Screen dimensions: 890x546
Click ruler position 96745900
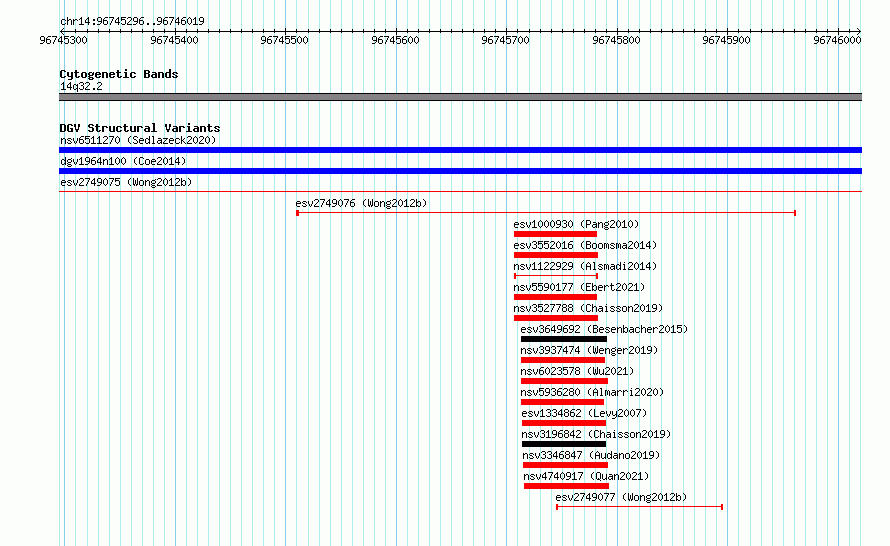pyautogui.click(x=726, y=40)
